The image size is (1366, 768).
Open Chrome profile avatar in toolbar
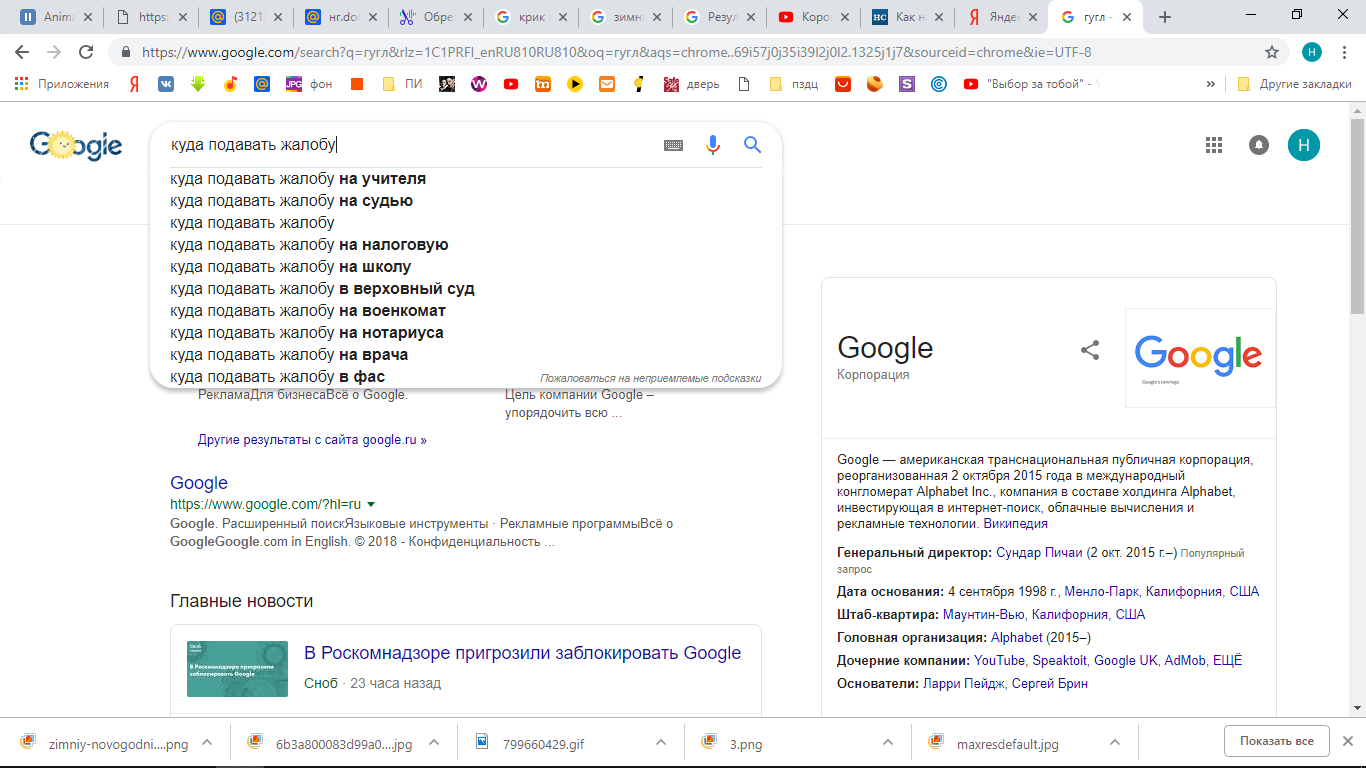pos(1312,52)
